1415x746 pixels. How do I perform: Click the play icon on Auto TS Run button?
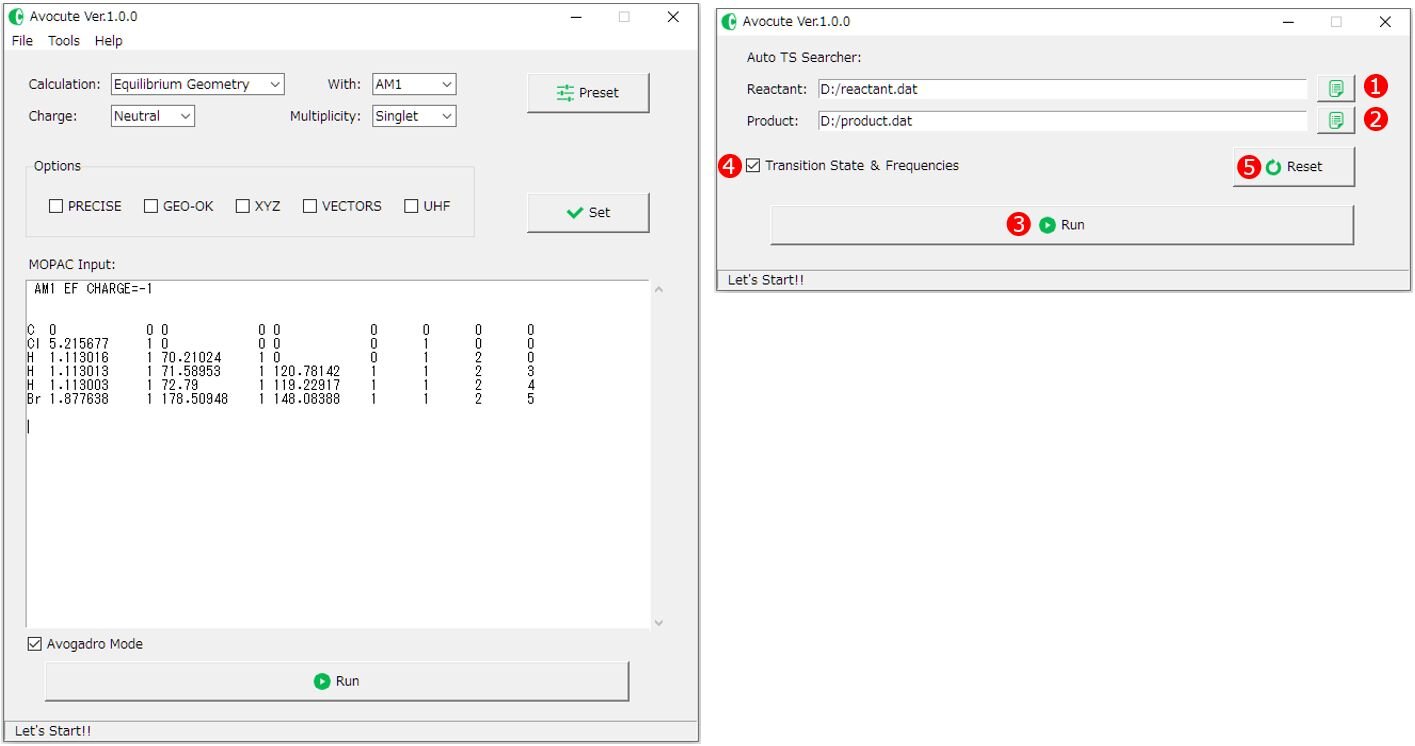pyautogui.click(x=1045, y=224)
